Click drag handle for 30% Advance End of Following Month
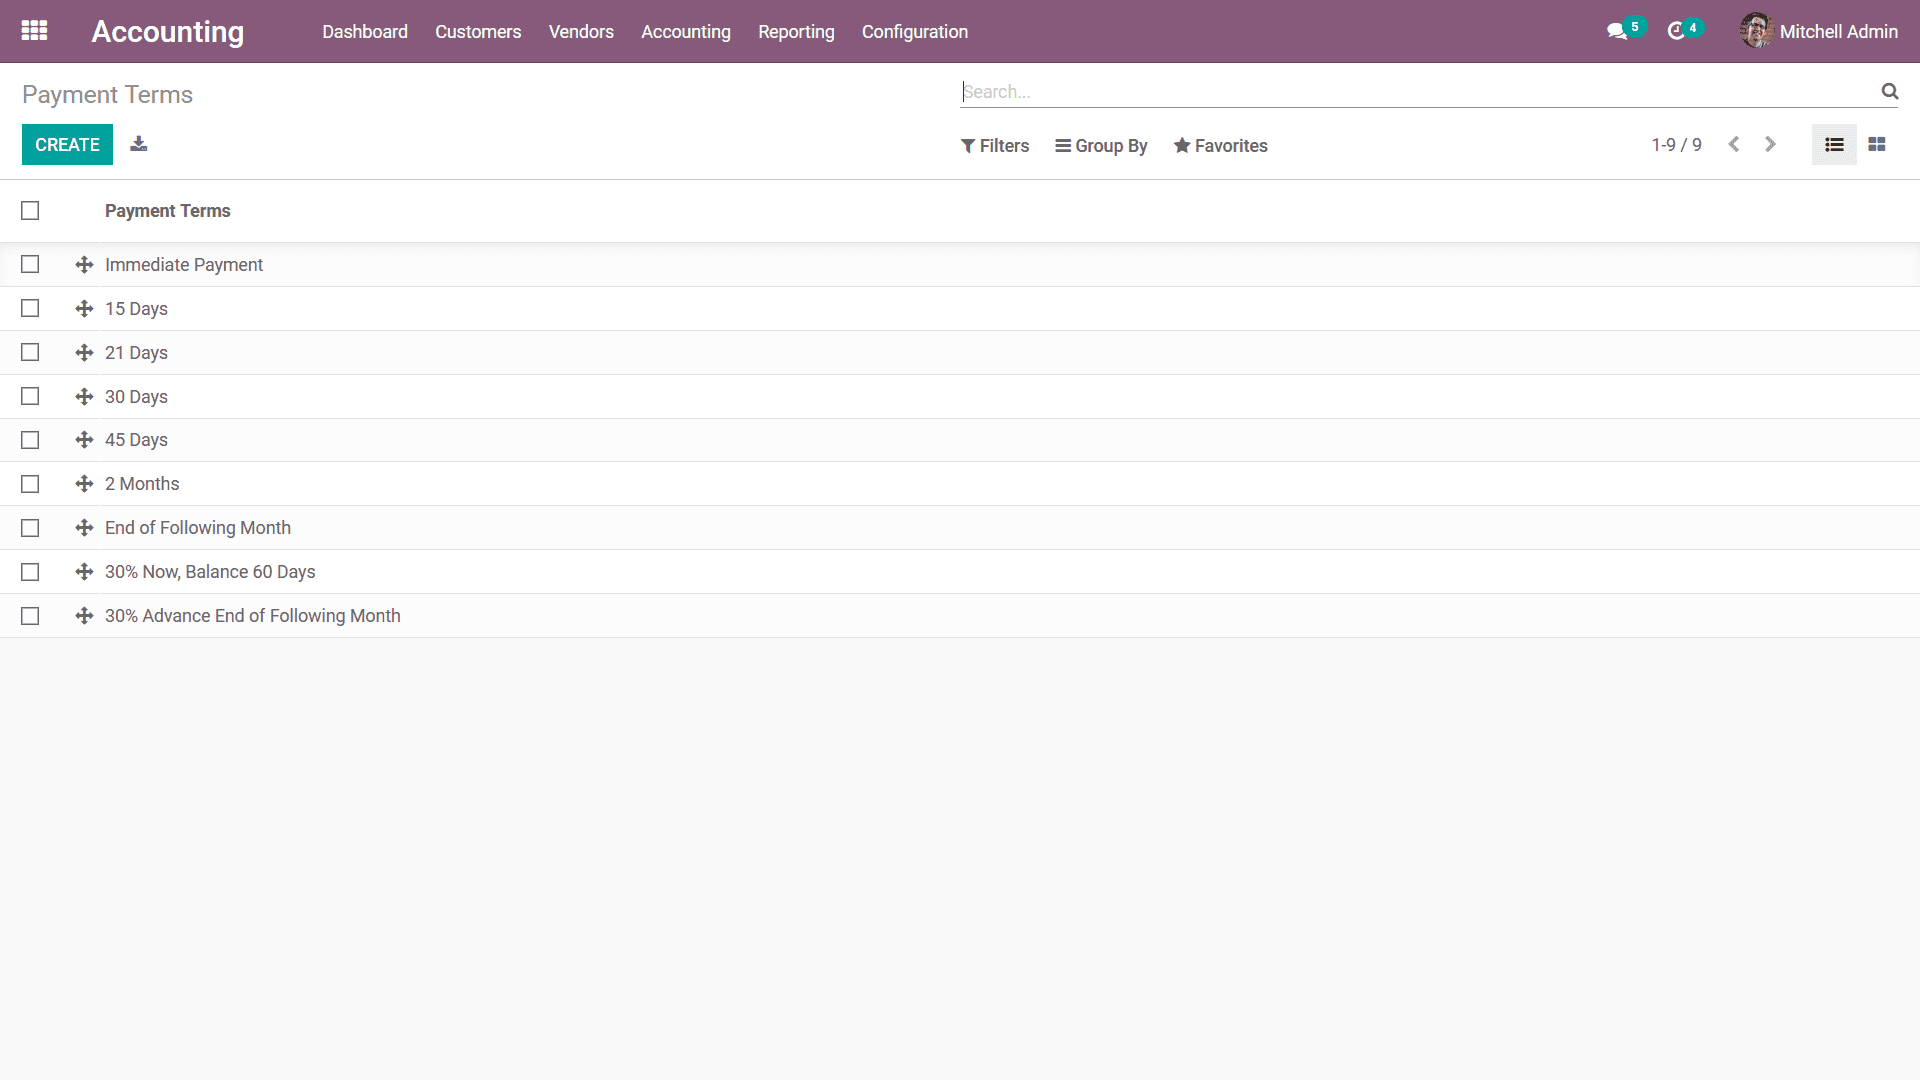 pos(84,616)
